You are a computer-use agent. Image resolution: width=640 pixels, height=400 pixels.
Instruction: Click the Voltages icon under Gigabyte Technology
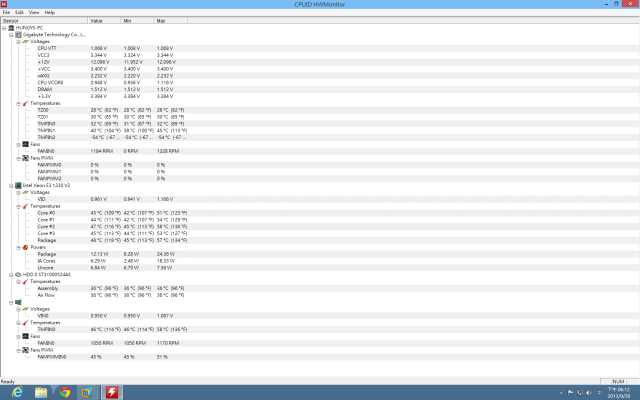pos(25,42)
